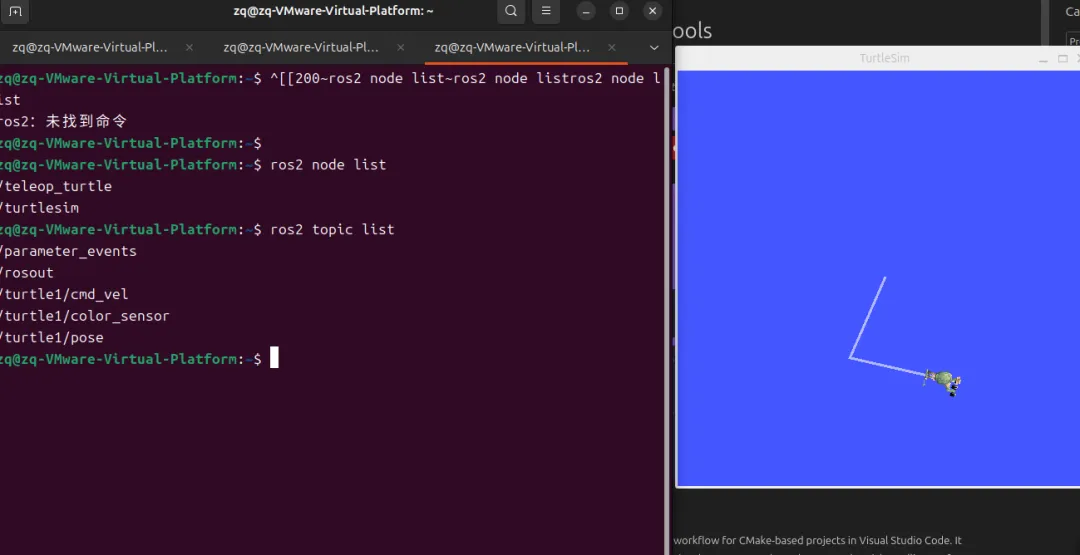Expand the tab list dropdown arrow

[654, 48]
